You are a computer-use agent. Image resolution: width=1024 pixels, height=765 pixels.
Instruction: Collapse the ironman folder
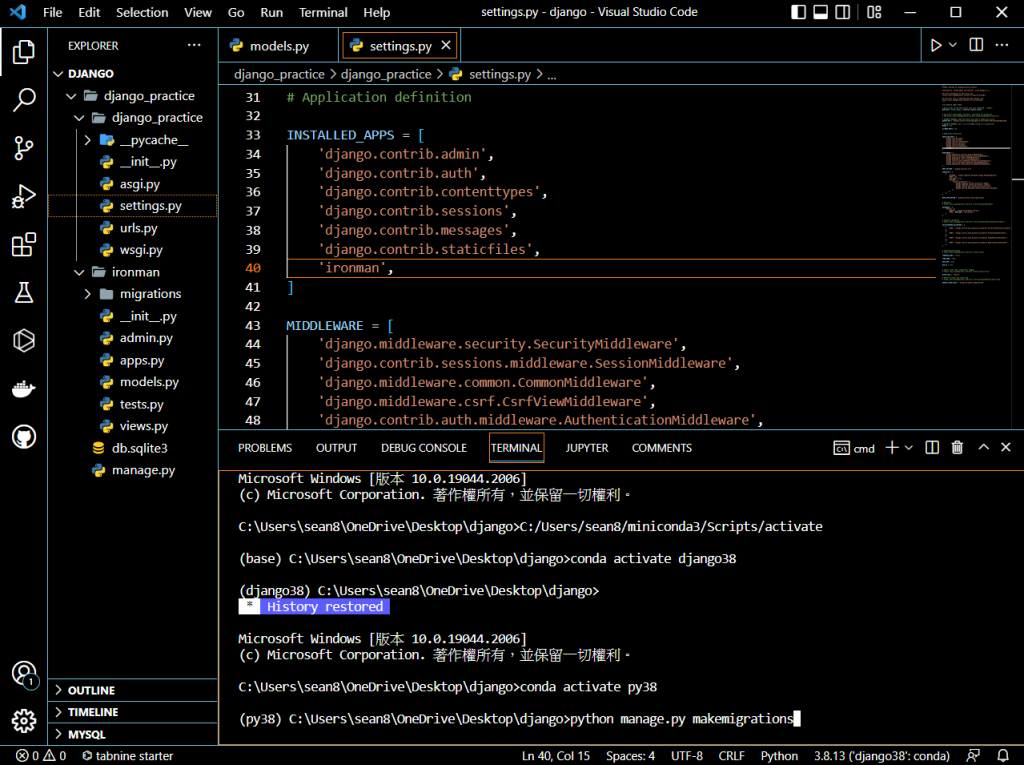coord(79,272)
